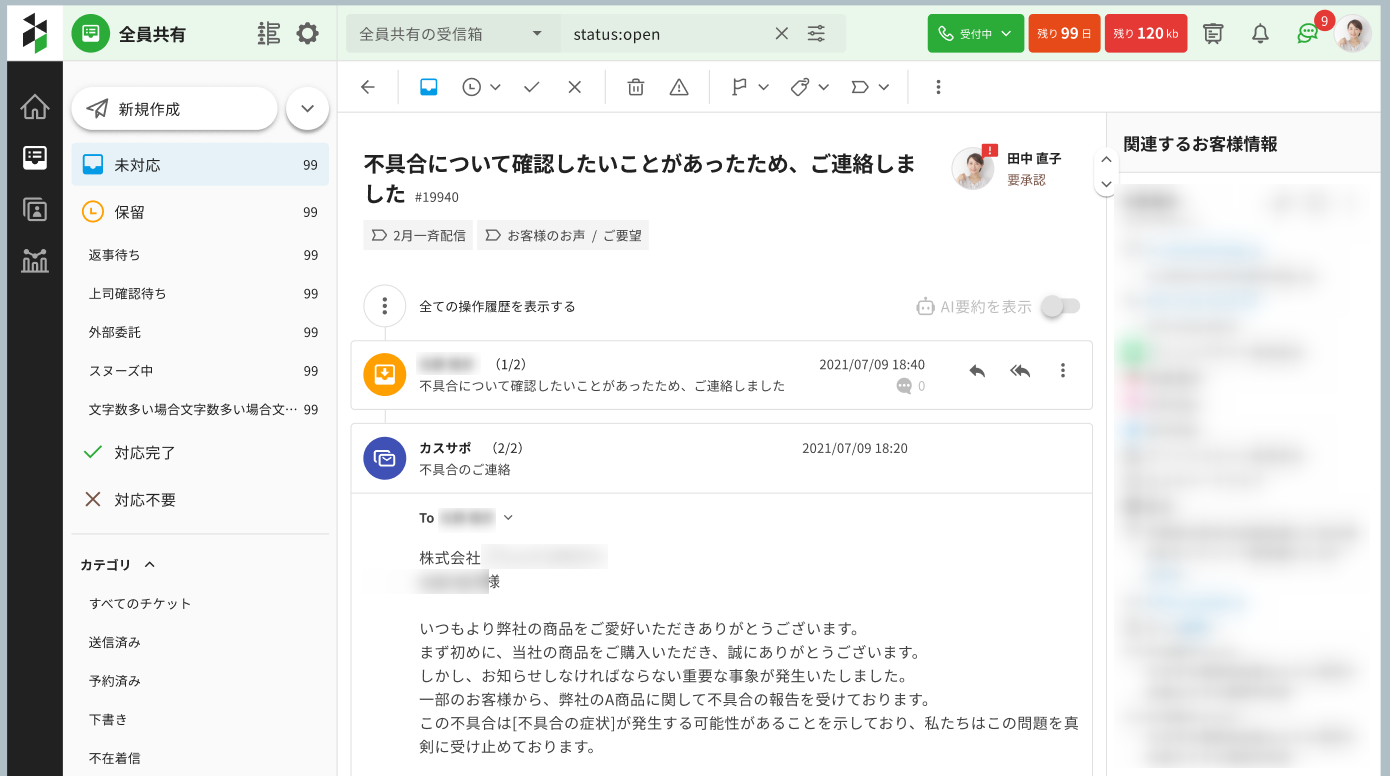
Task: Toggle the AI要約を表示 switch
Action: pyautogui.click(x=1060, y=306)
